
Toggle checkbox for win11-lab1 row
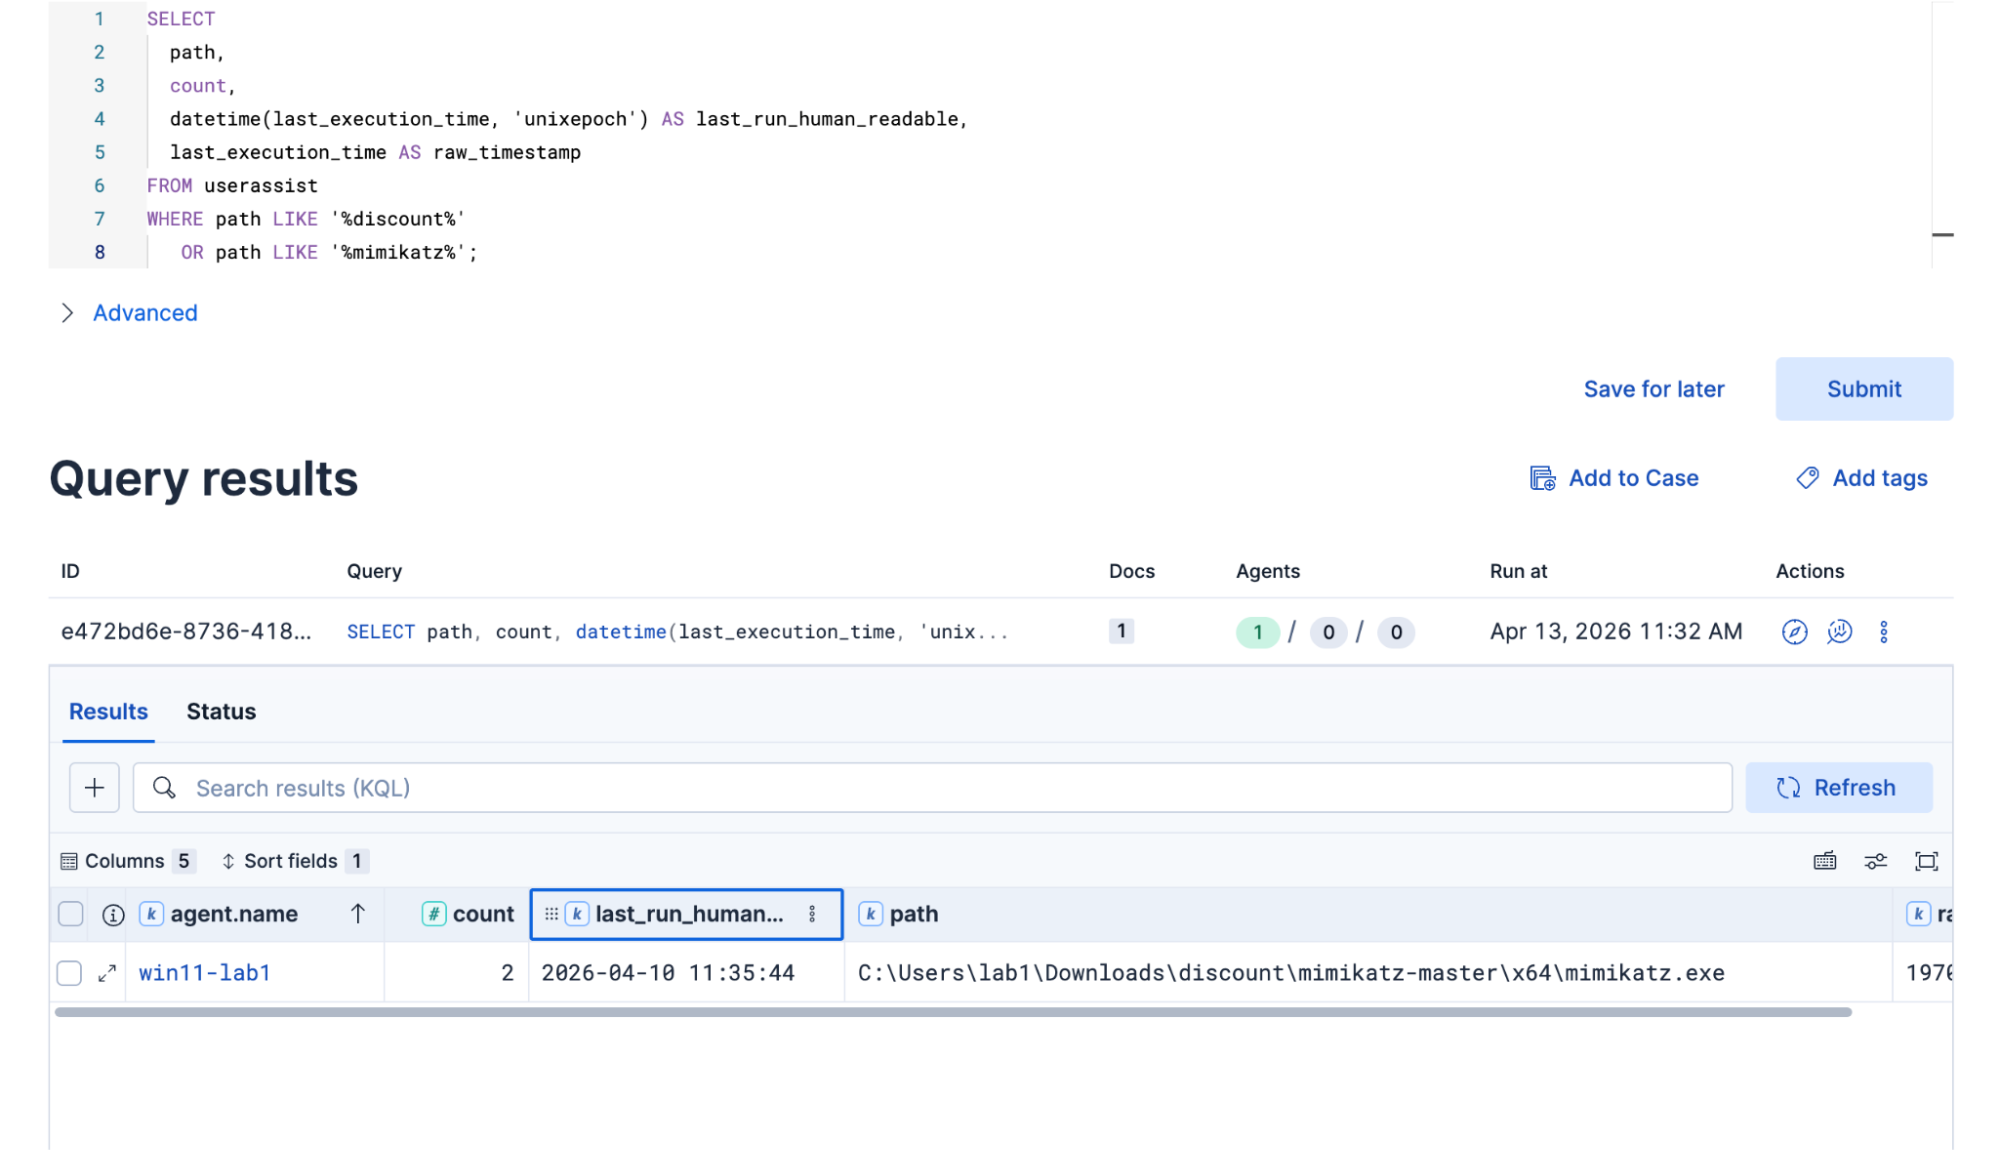(69, 973)
